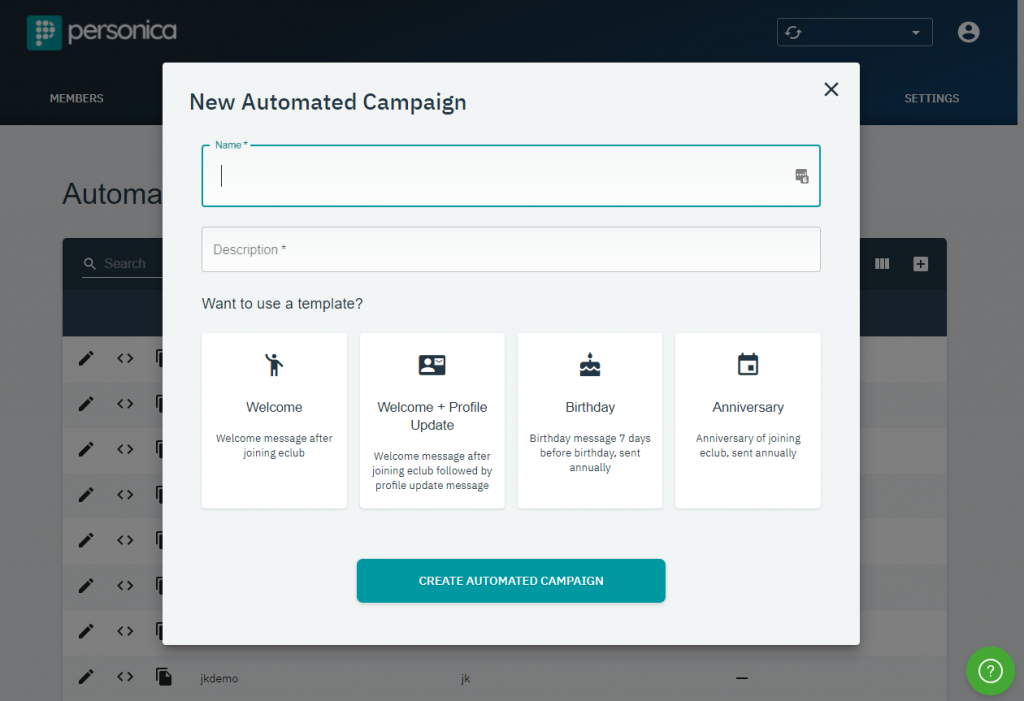This screenshot has width=1024, height=701.
Task: Click the password manager icon in Name field
Action: click(801, 176)
